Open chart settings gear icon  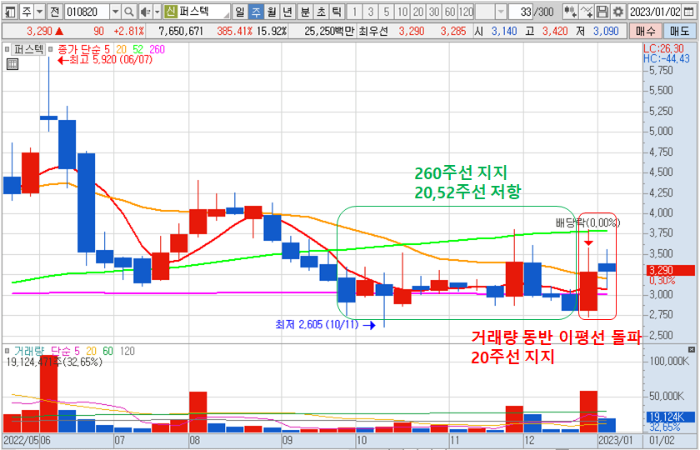[618, 11]
